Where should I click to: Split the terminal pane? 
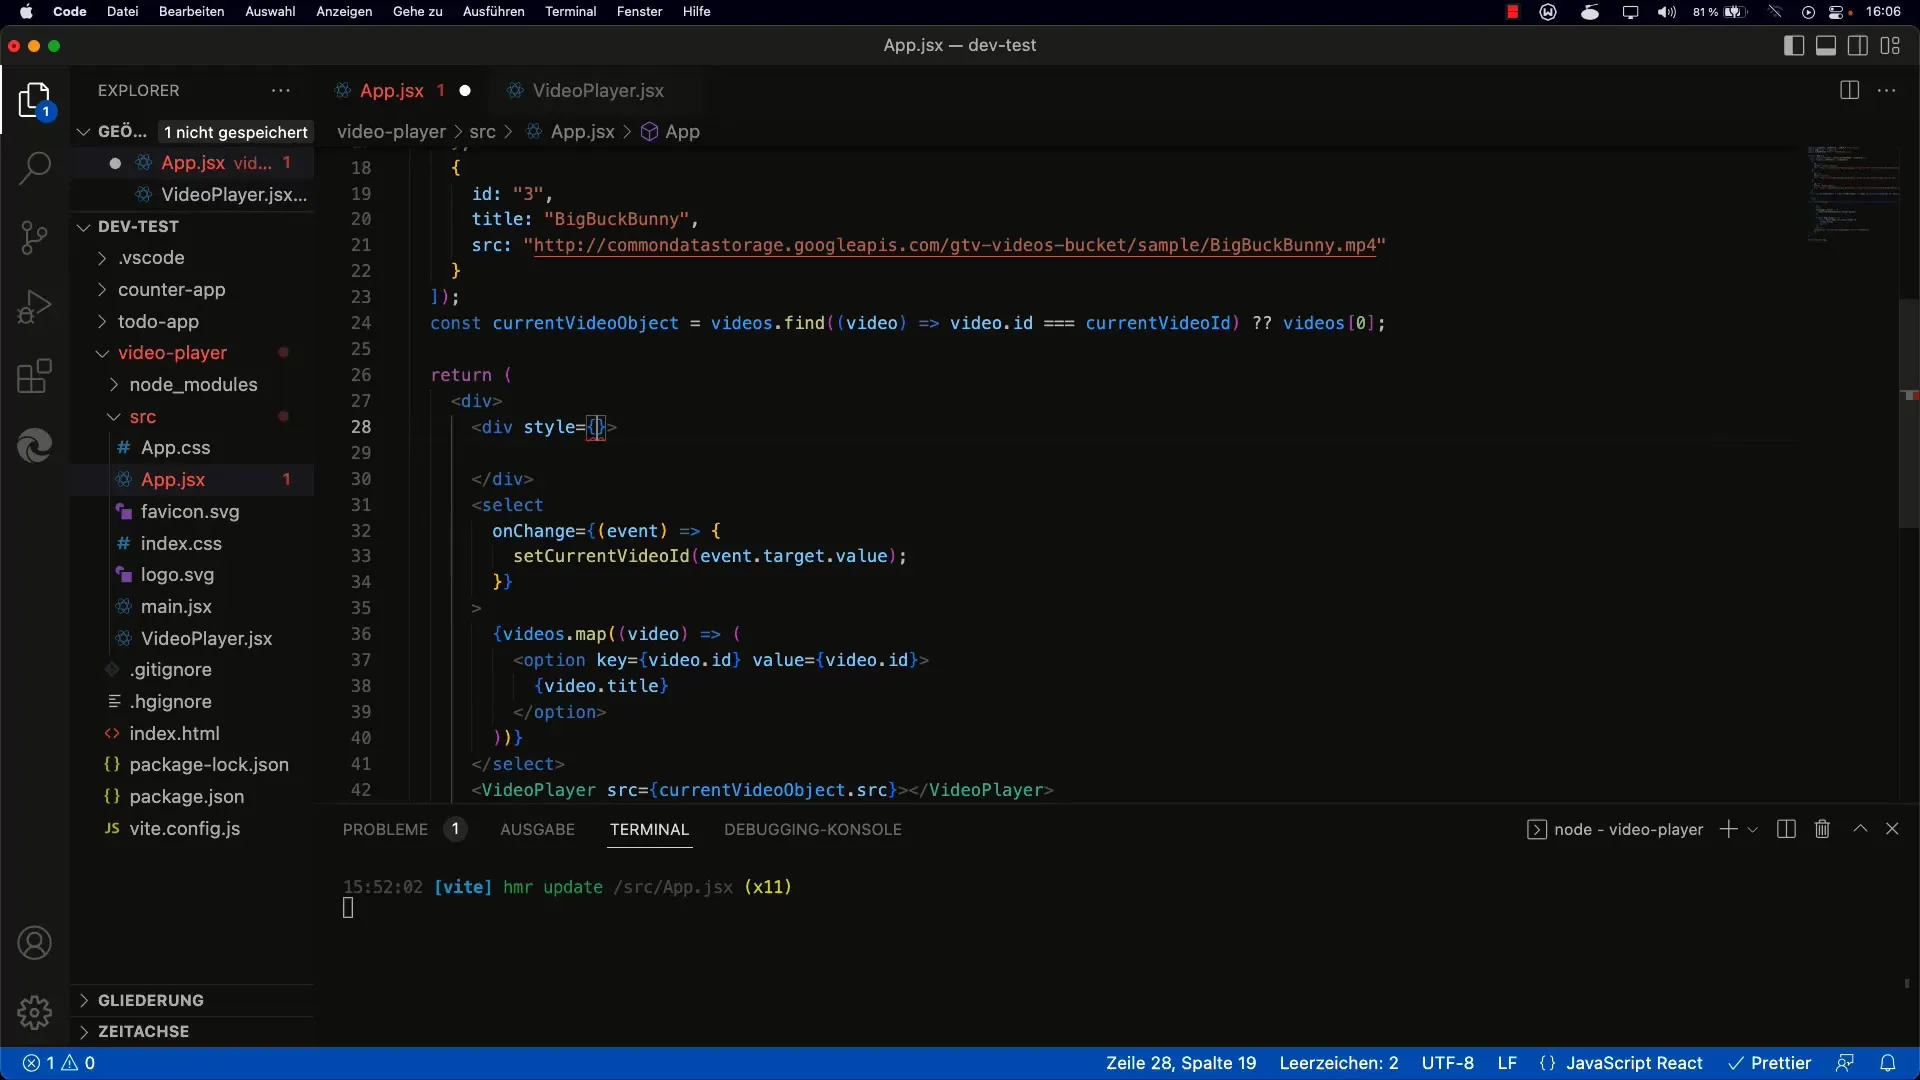click(1786, 829)
